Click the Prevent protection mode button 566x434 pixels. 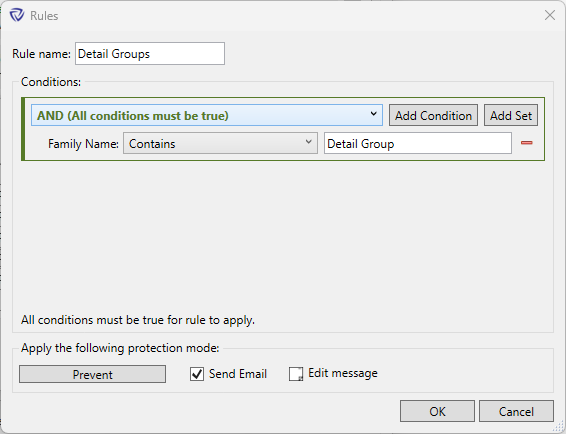pos(92,374)
